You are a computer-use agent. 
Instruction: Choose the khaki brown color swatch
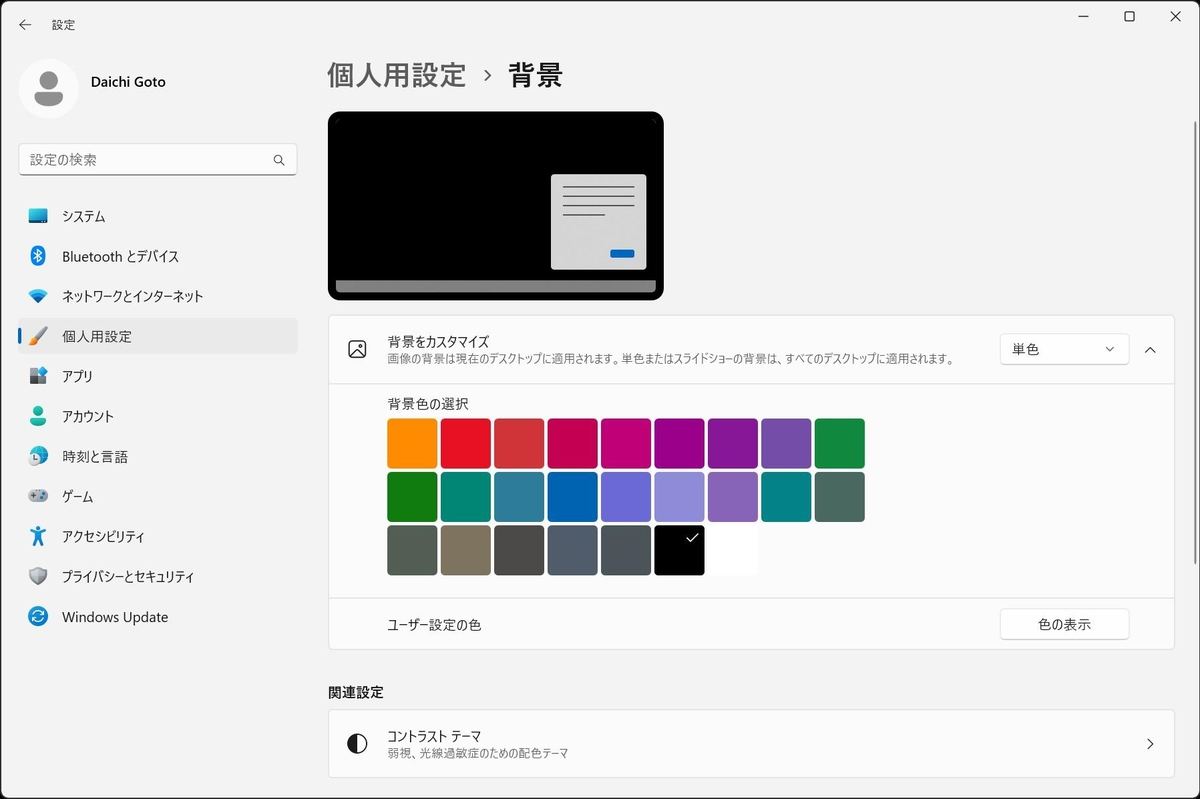466,550
